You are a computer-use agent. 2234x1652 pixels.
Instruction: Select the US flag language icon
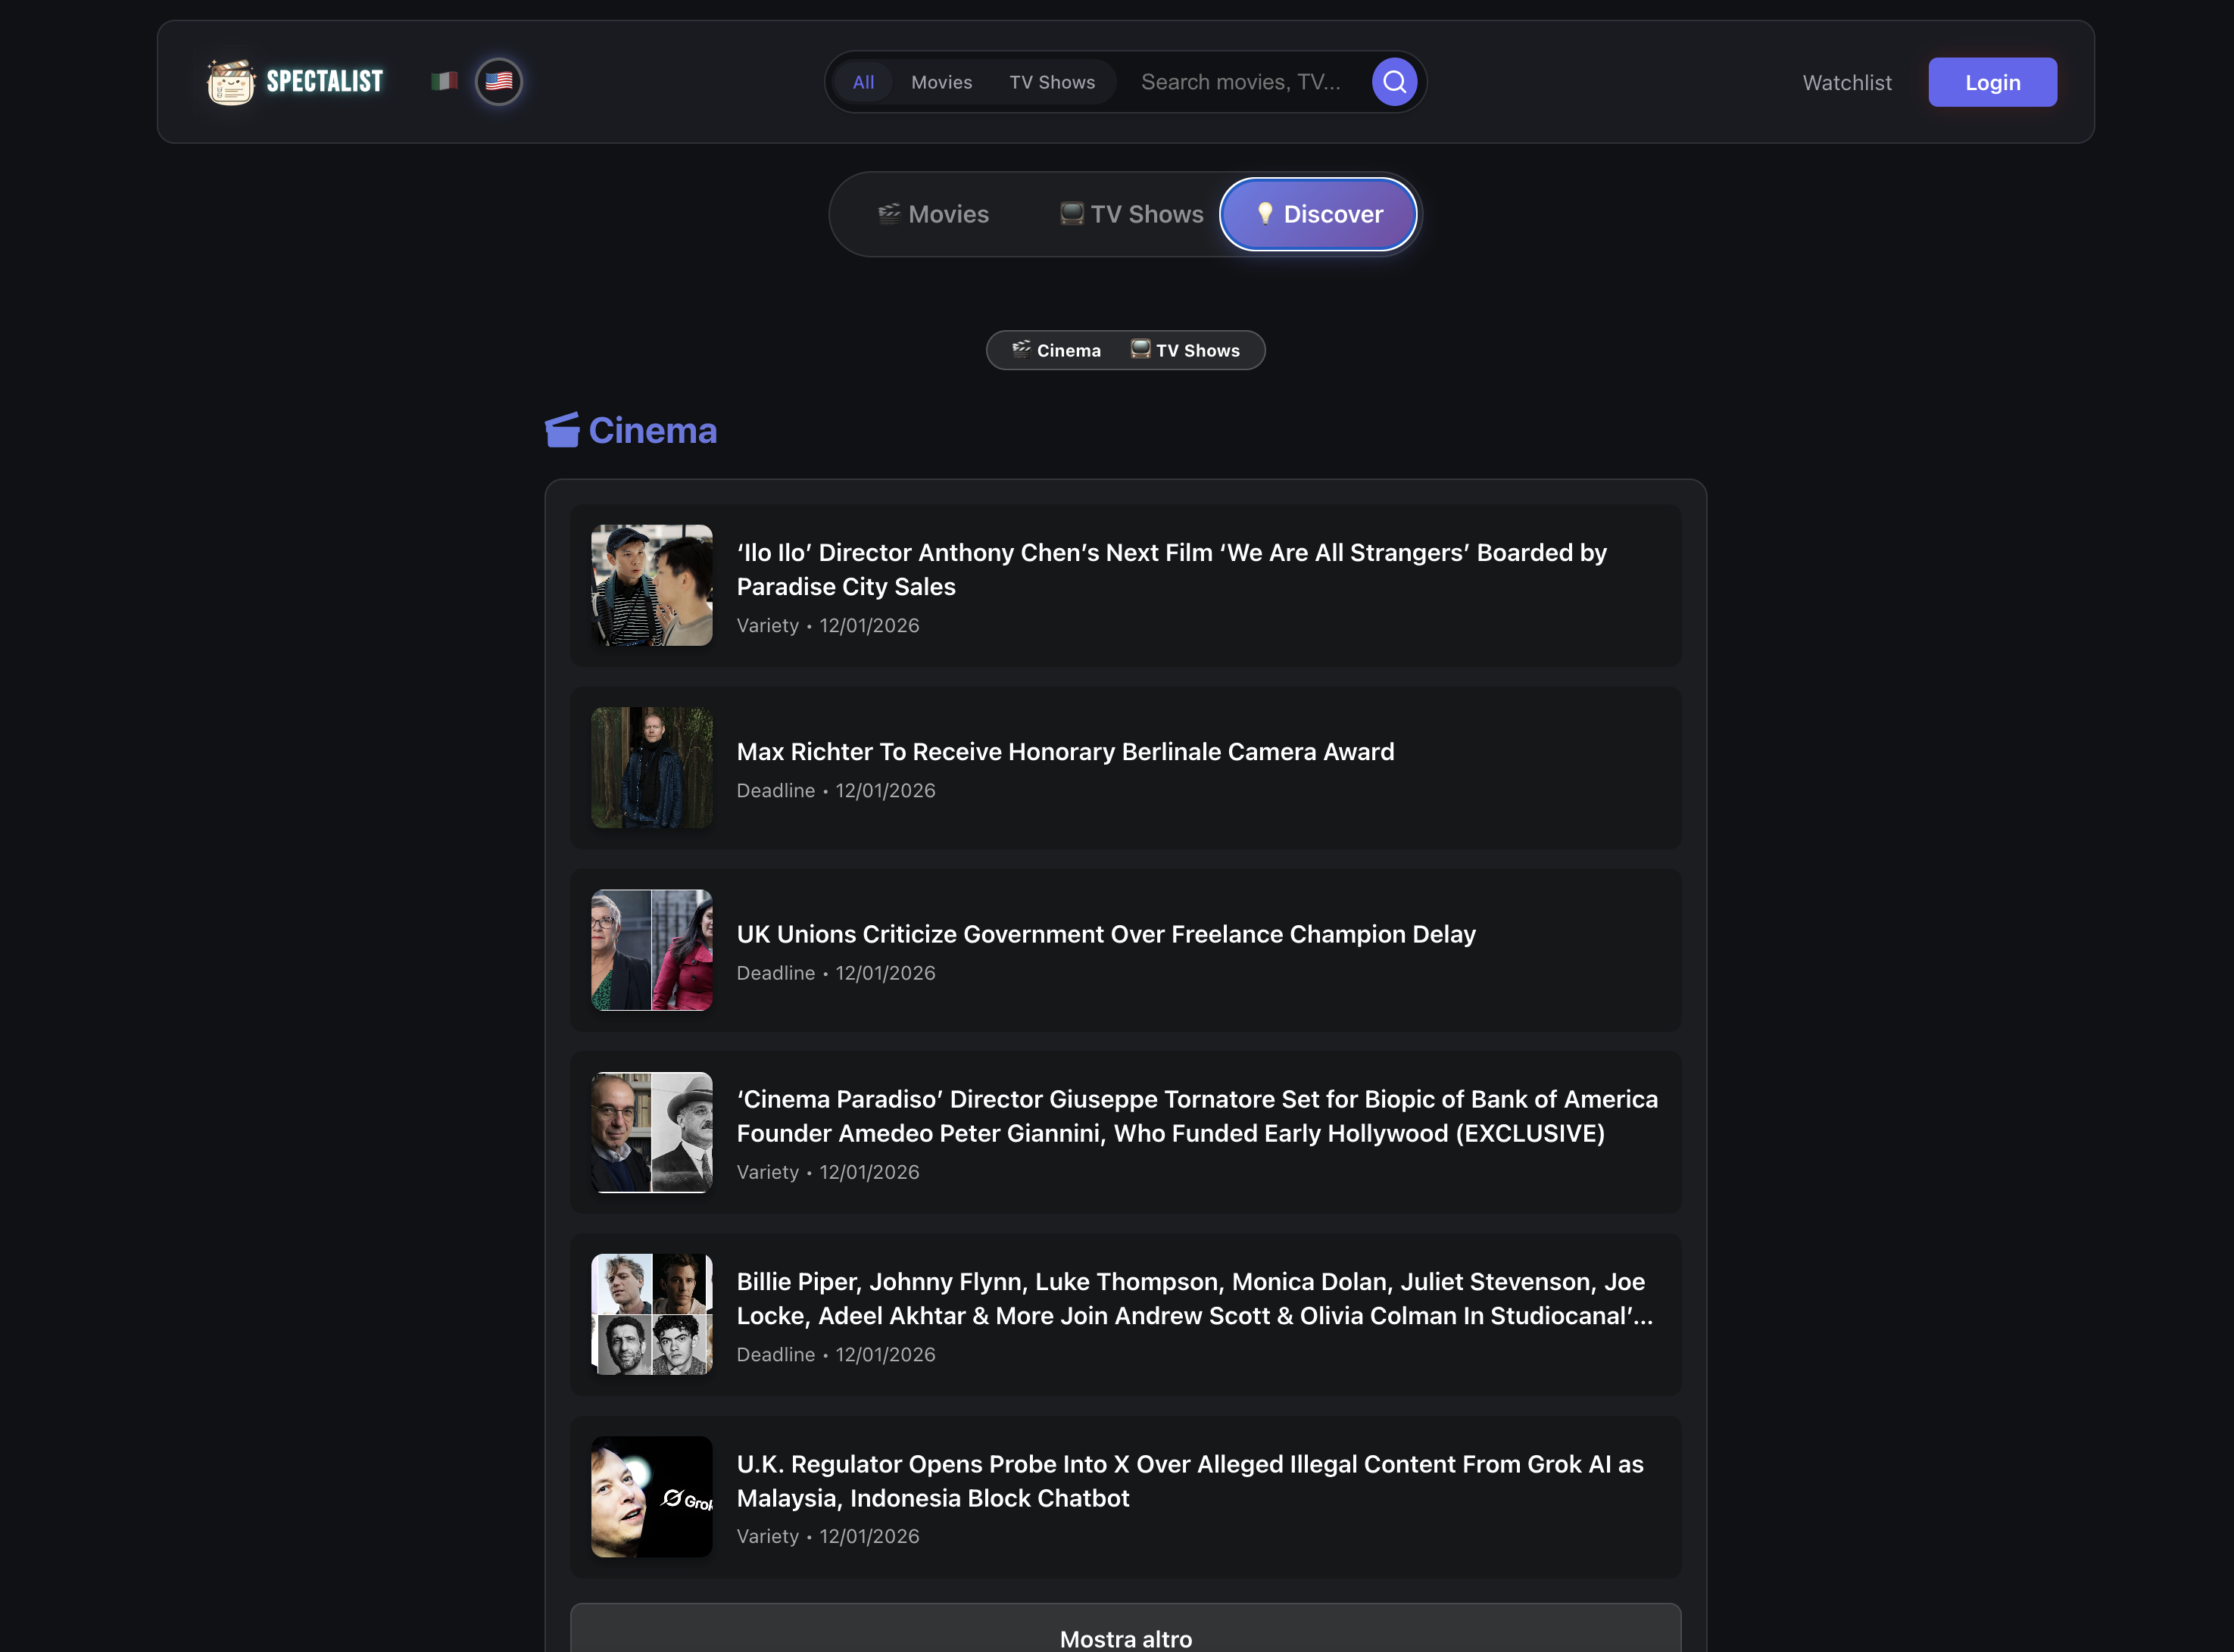tap(498, 82)
